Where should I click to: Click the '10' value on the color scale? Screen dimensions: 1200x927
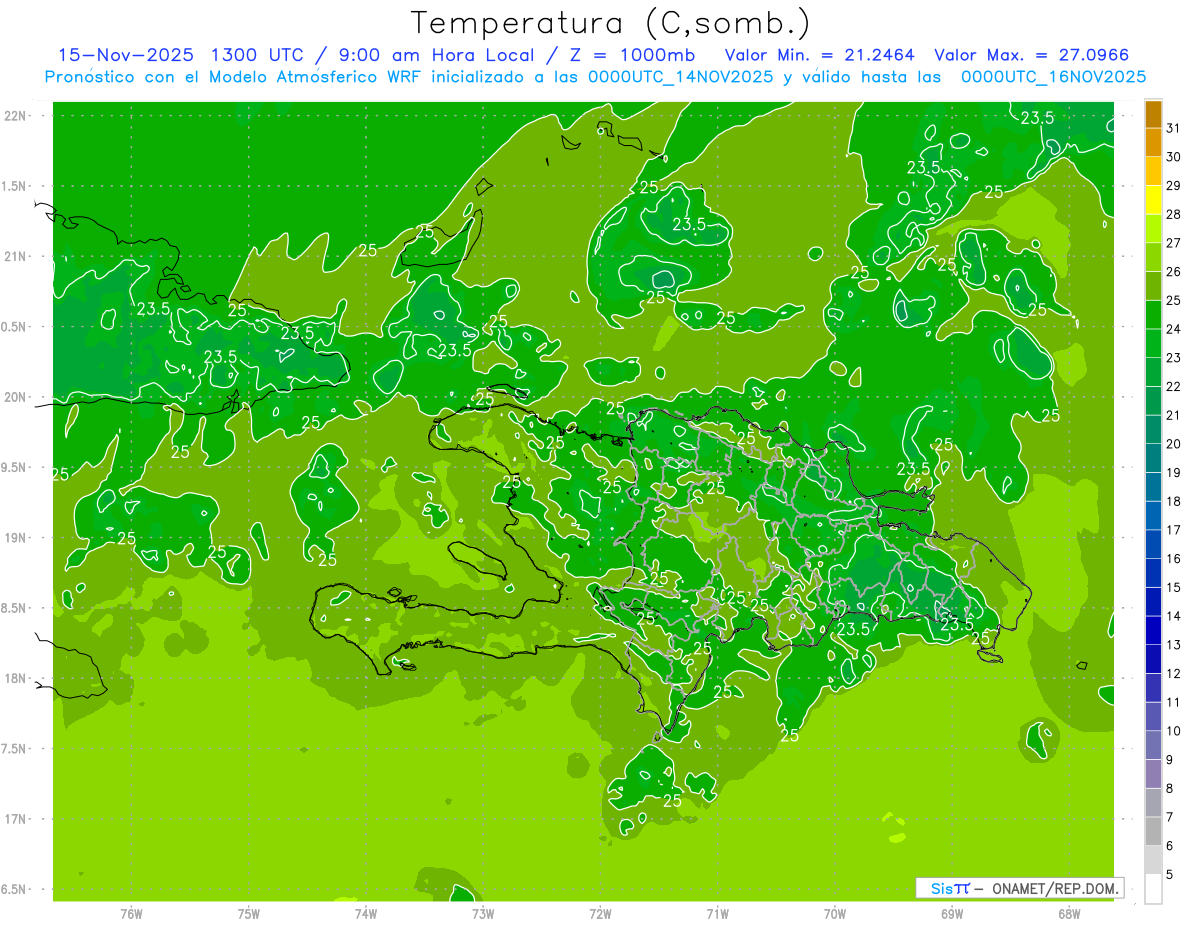click(x=1174, y=731)
